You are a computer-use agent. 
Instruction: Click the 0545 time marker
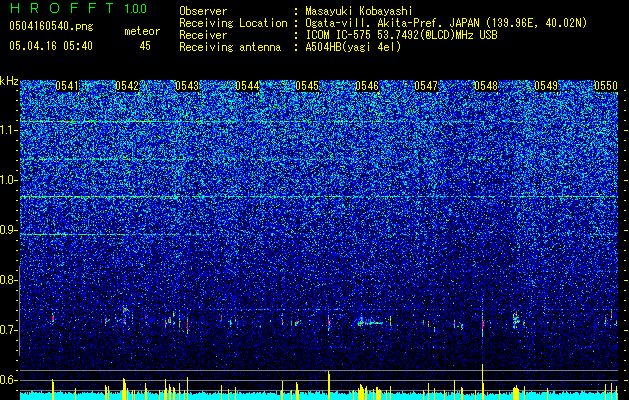307,86
